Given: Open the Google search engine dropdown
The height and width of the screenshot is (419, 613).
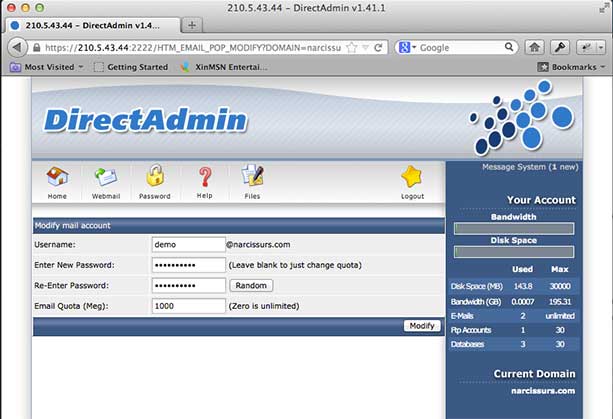Looking at the screenshot, I should coord(407,48).
